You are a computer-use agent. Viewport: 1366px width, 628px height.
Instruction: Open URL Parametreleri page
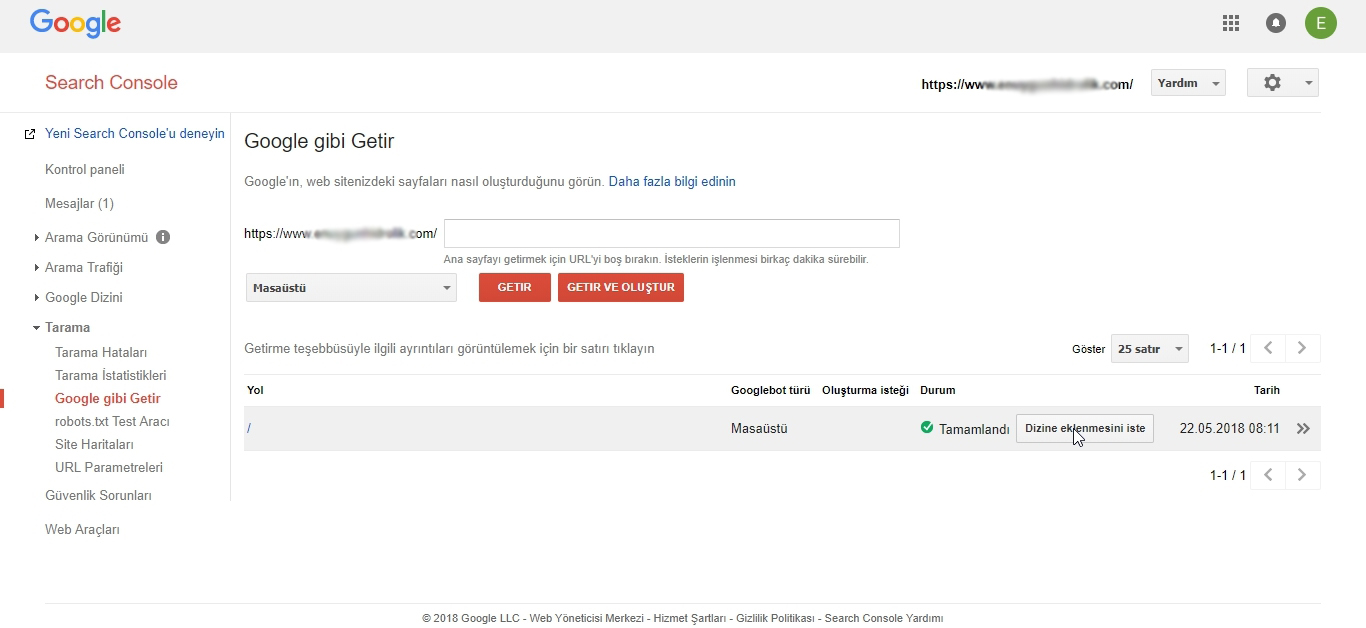(x=109, y=467)
